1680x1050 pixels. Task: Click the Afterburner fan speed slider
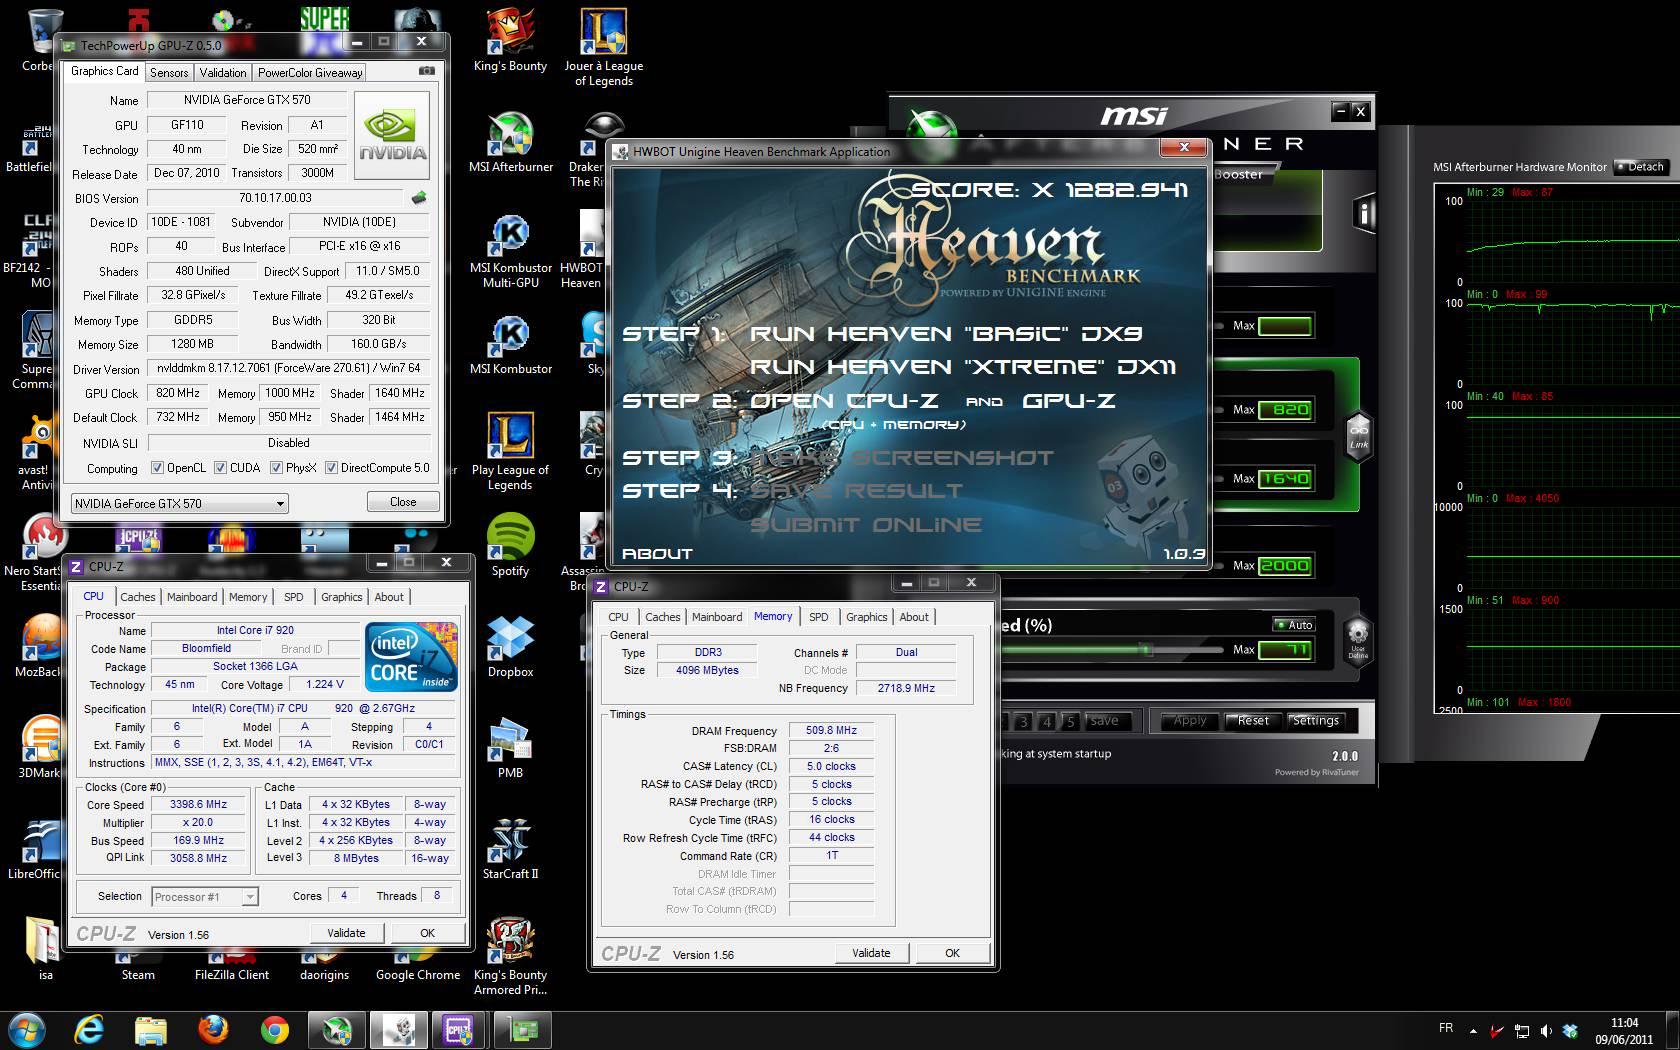coord(1110,650)
